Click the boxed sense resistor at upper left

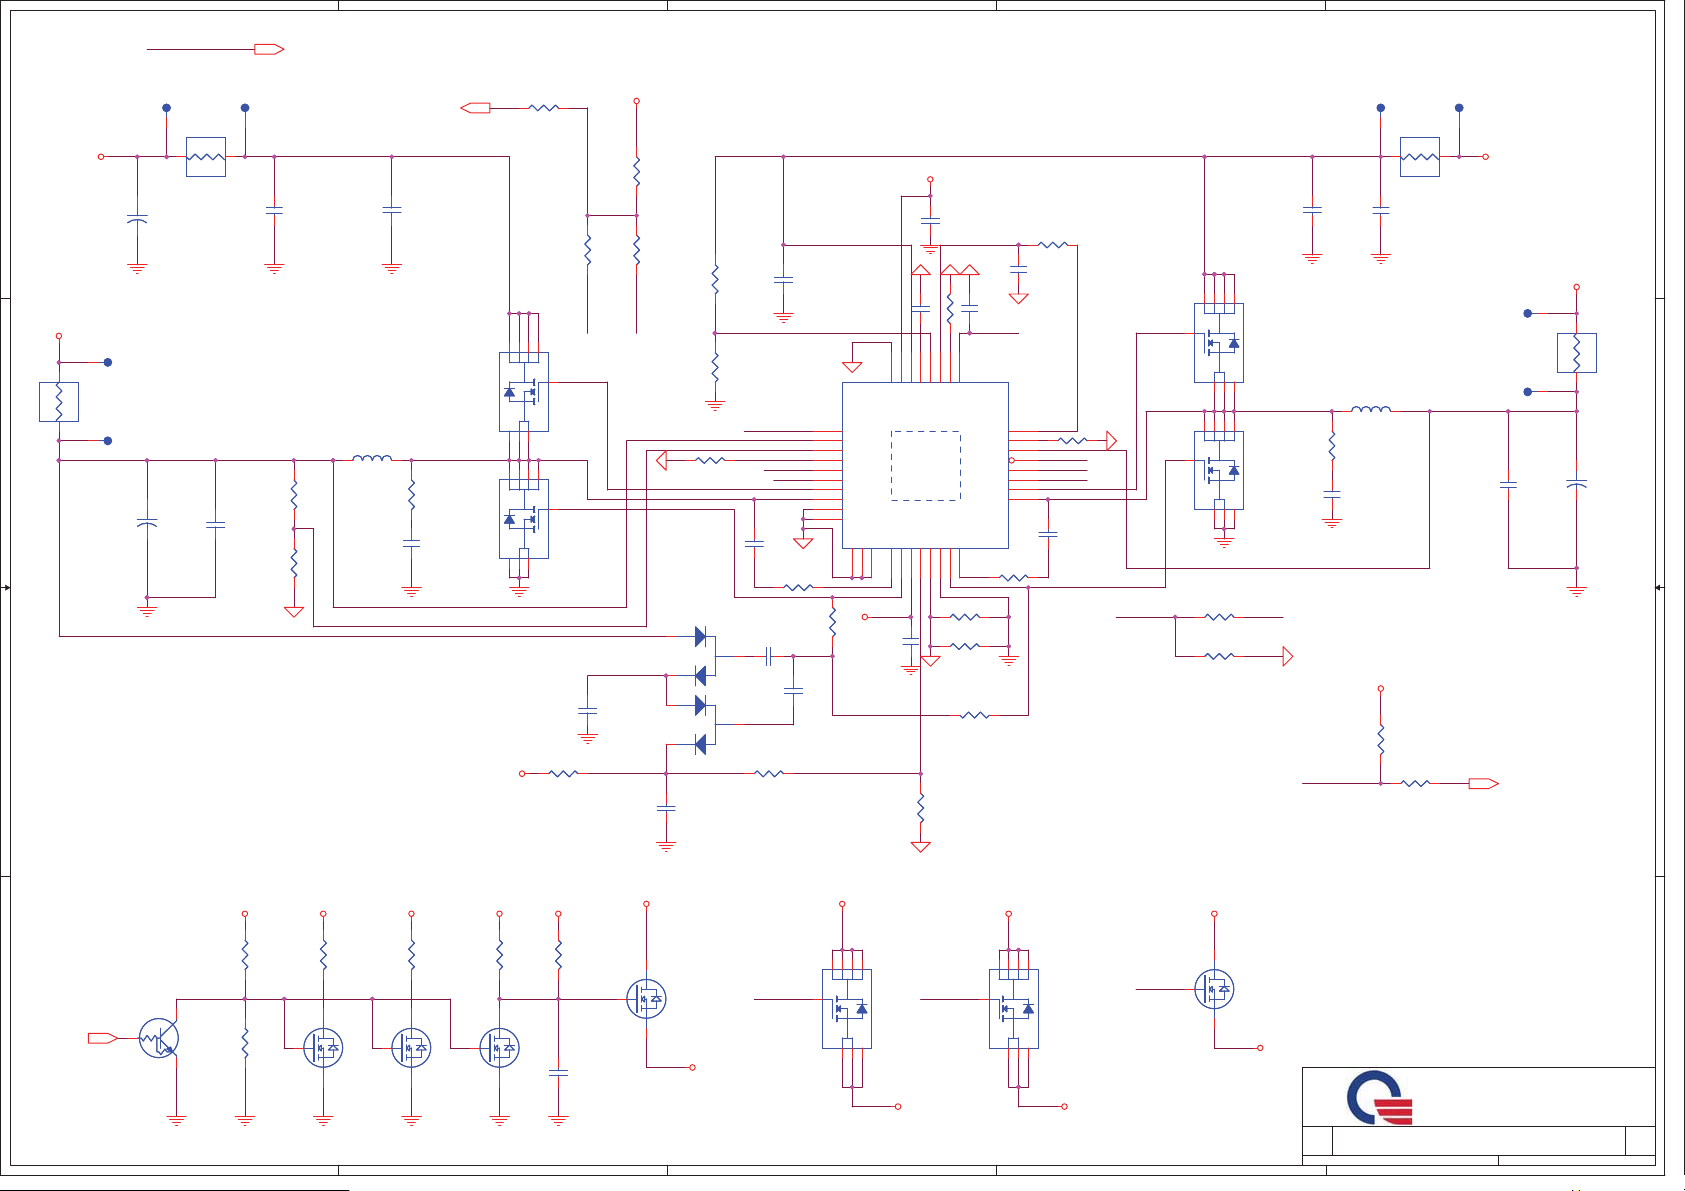pos(206,157)
